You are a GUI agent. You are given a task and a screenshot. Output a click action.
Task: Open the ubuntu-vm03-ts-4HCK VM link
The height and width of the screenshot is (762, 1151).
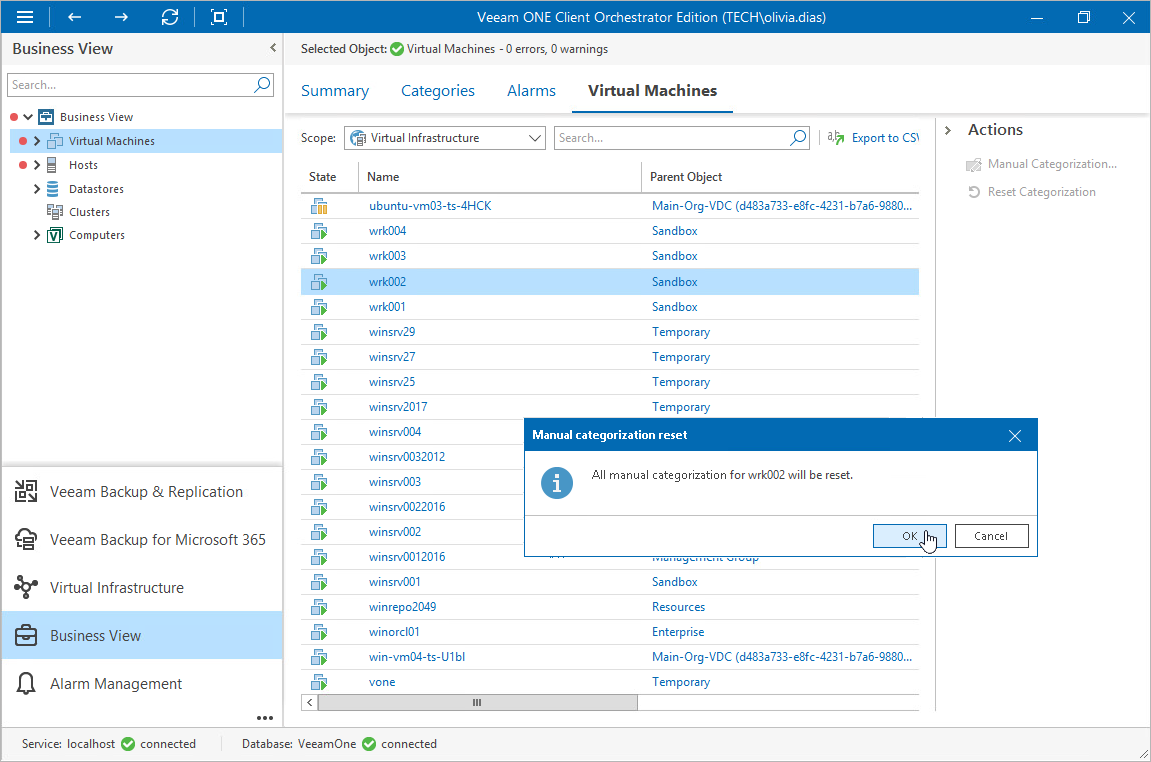(430, 206)
